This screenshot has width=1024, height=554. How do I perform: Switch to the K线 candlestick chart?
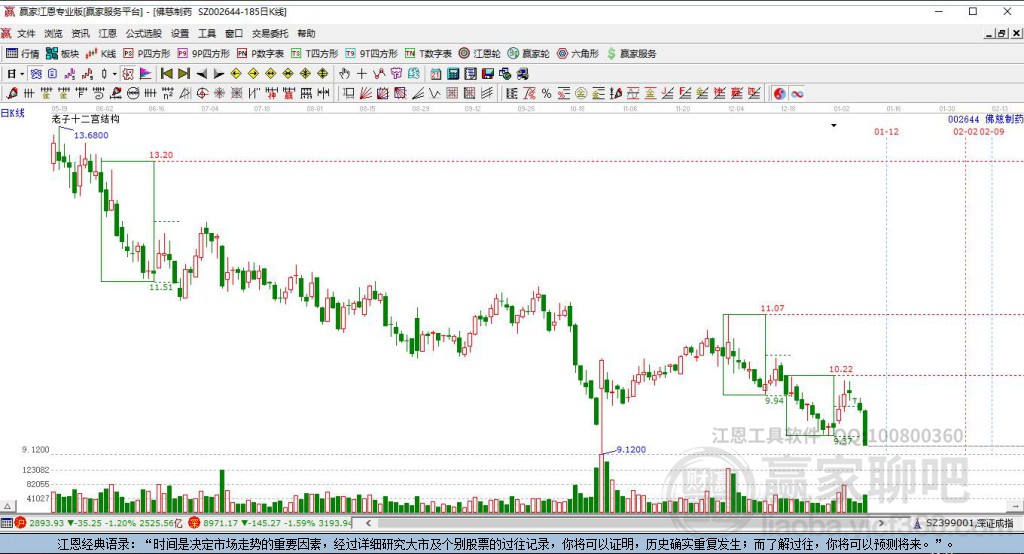[101, 54]
